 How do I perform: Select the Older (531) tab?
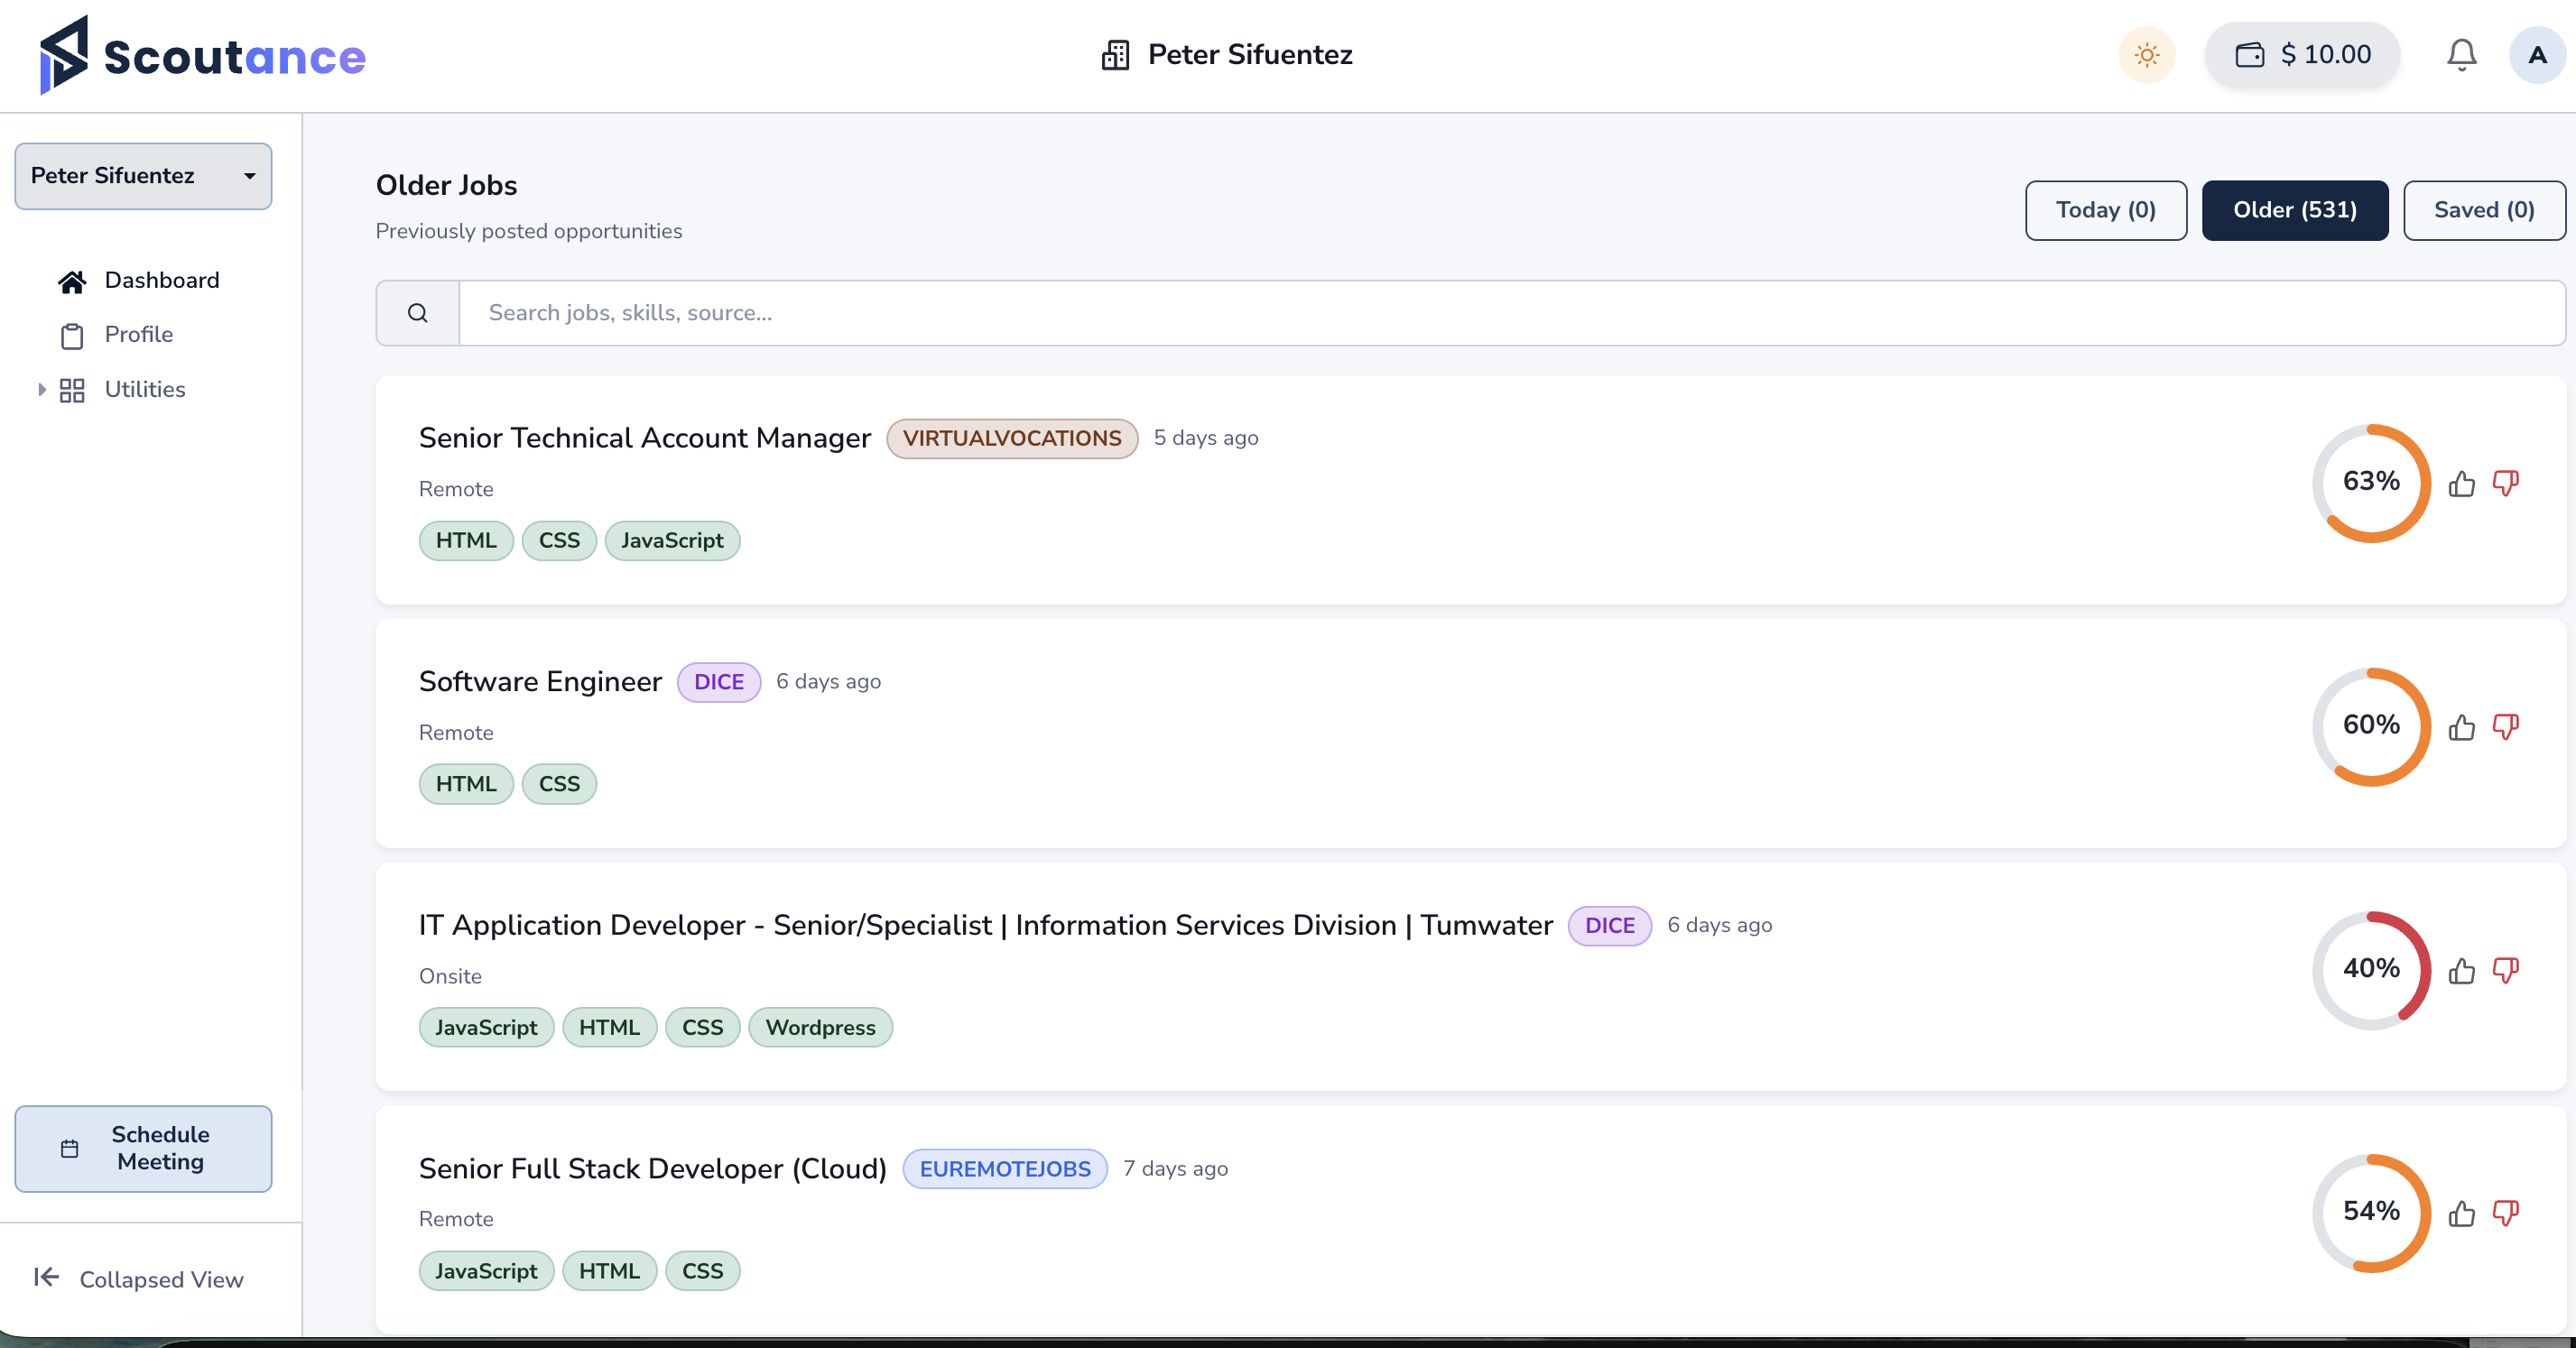[x=2294, y=210]
